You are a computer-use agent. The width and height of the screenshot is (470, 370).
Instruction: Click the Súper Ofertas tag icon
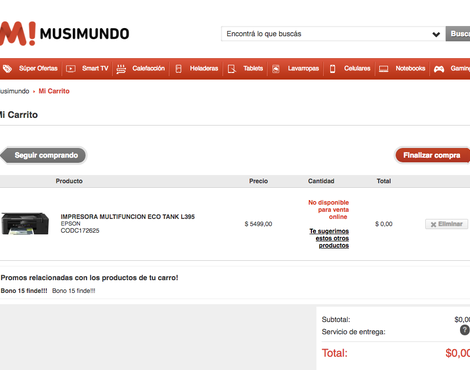tap(7, 69)
